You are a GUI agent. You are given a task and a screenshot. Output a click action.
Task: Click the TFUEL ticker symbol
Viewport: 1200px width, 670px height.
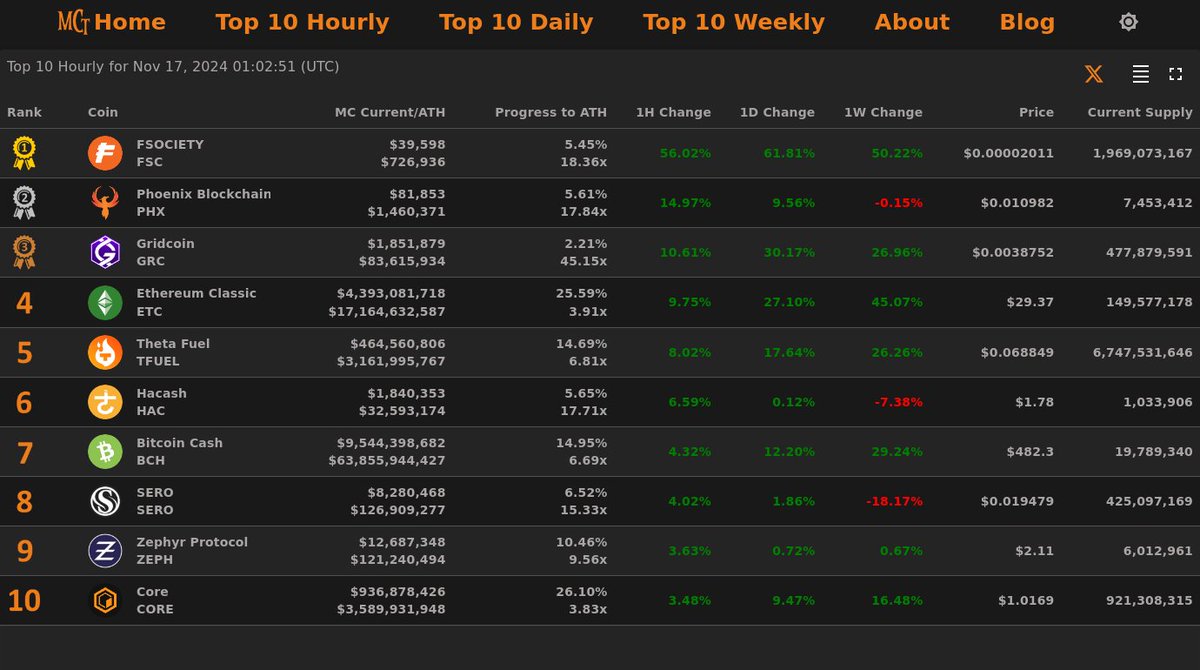point(159,361)
